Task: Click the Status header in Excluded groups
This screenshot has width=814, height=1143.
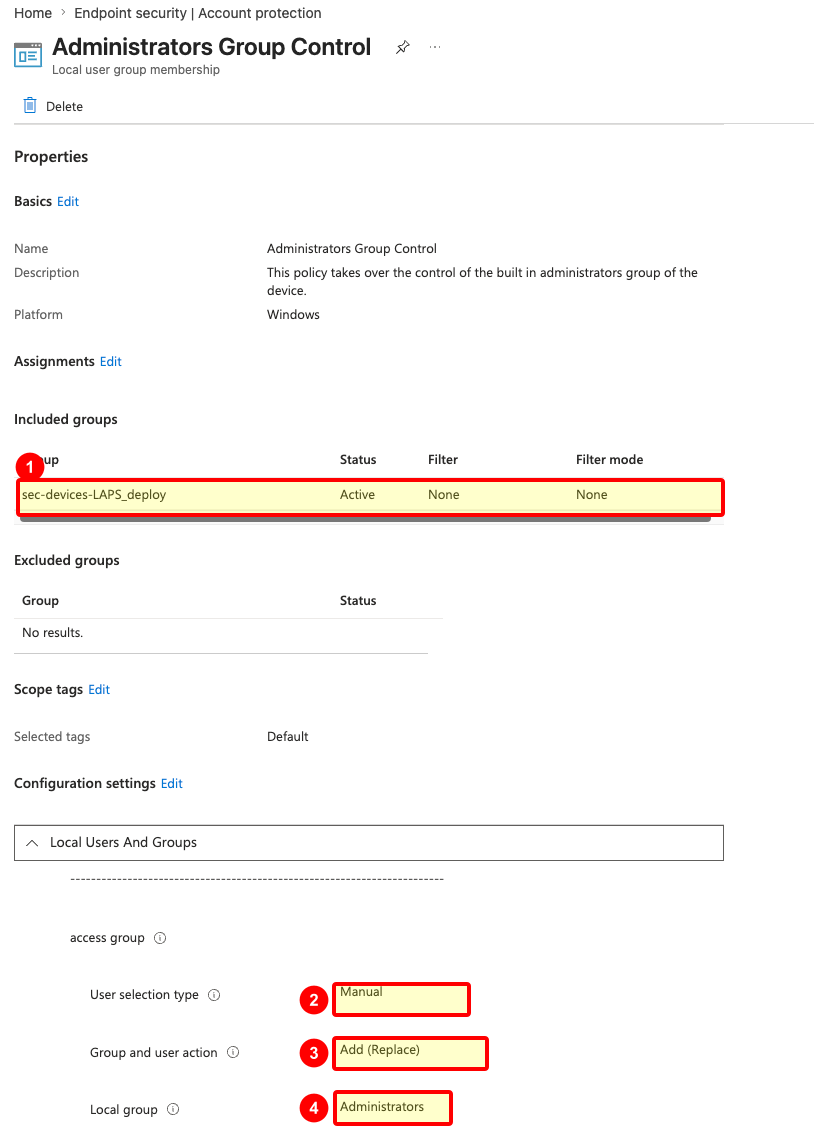Action: [358, 601]
